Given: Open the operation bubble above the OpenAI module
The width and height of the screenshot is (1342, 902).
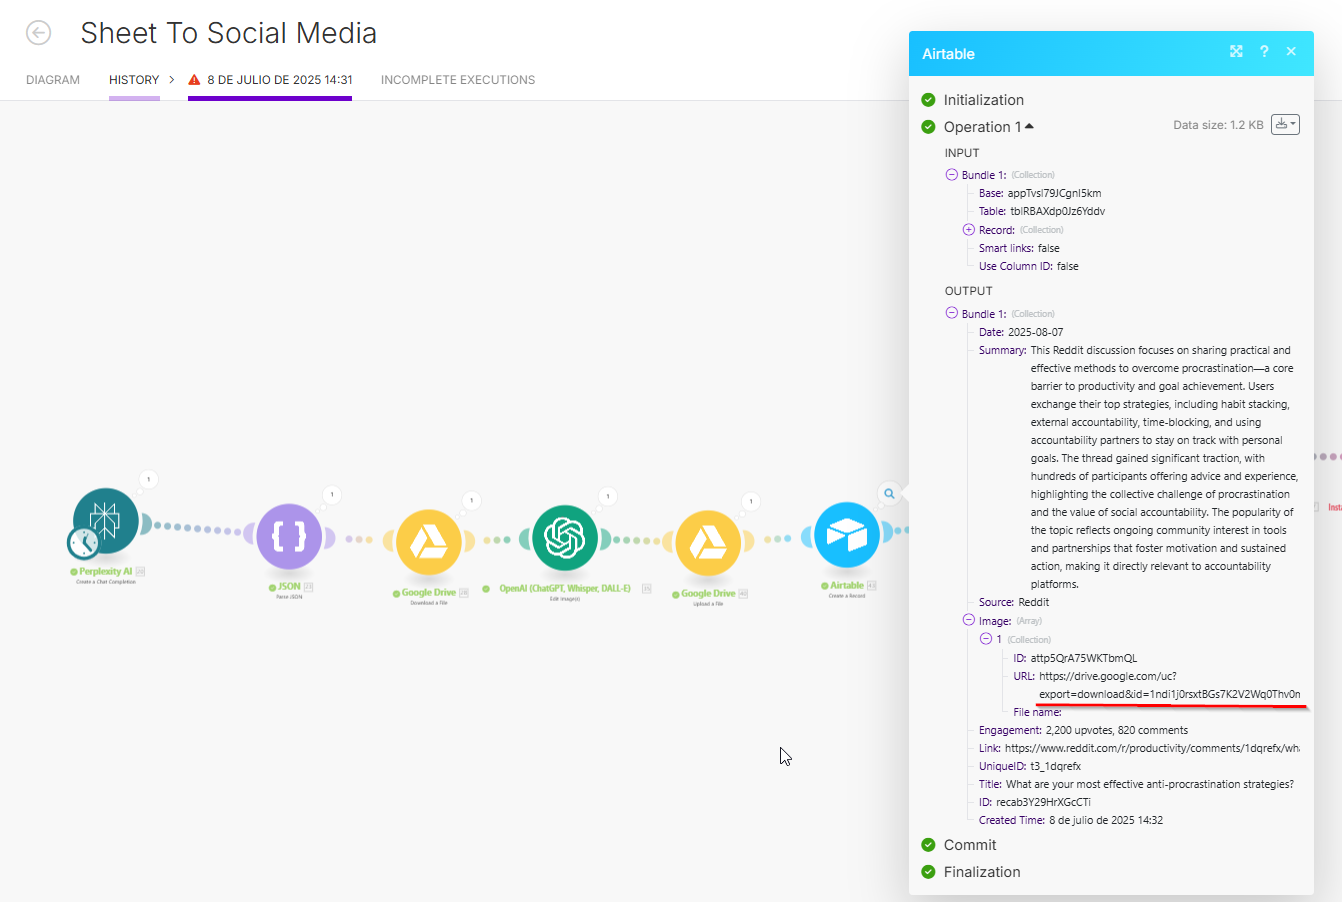Looking at the screenshot, I should click(608, 496).
